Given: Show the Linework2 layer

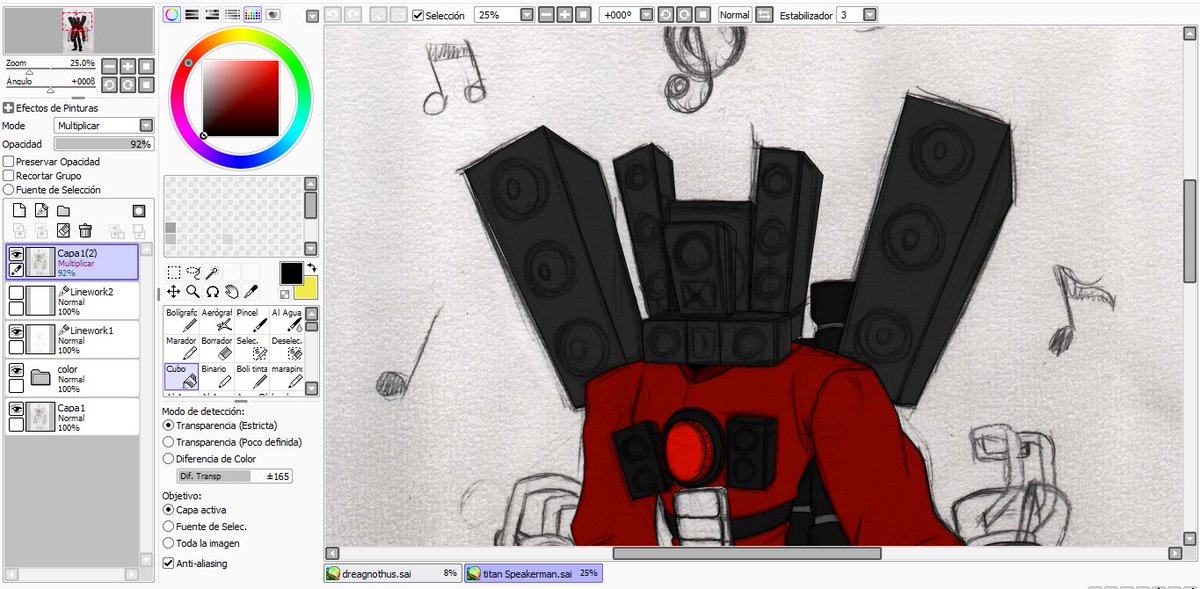Looking at the screenshot, I should (16, 292).
